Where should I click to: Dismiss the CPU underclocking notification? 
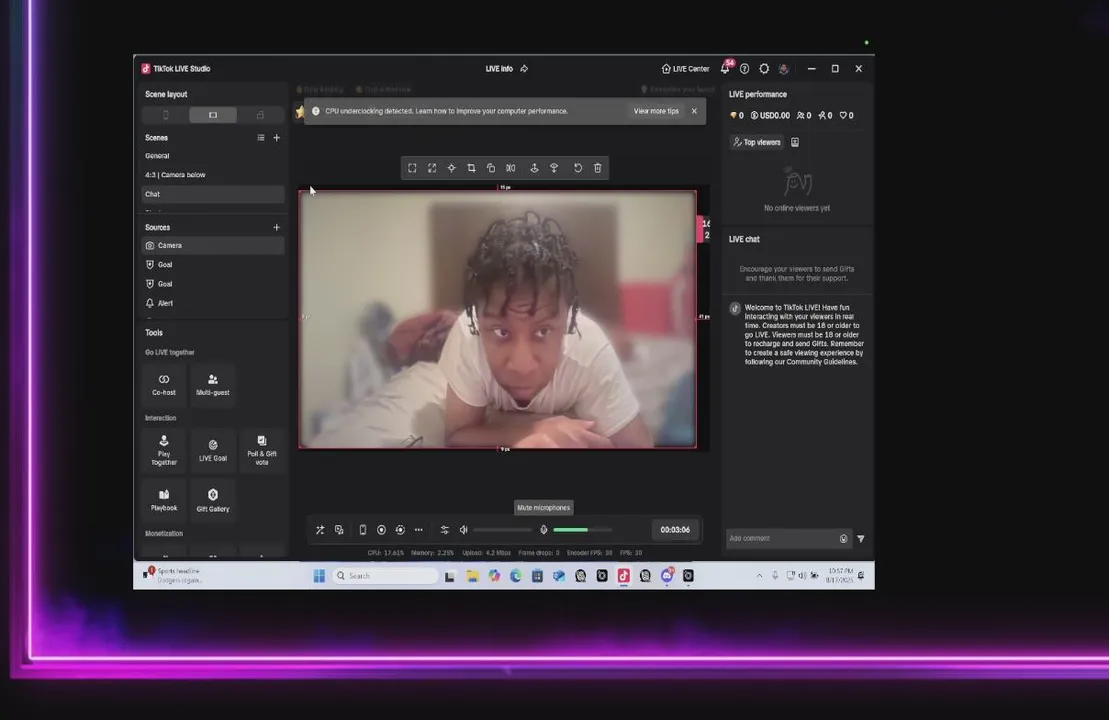(x=695, y=111)
